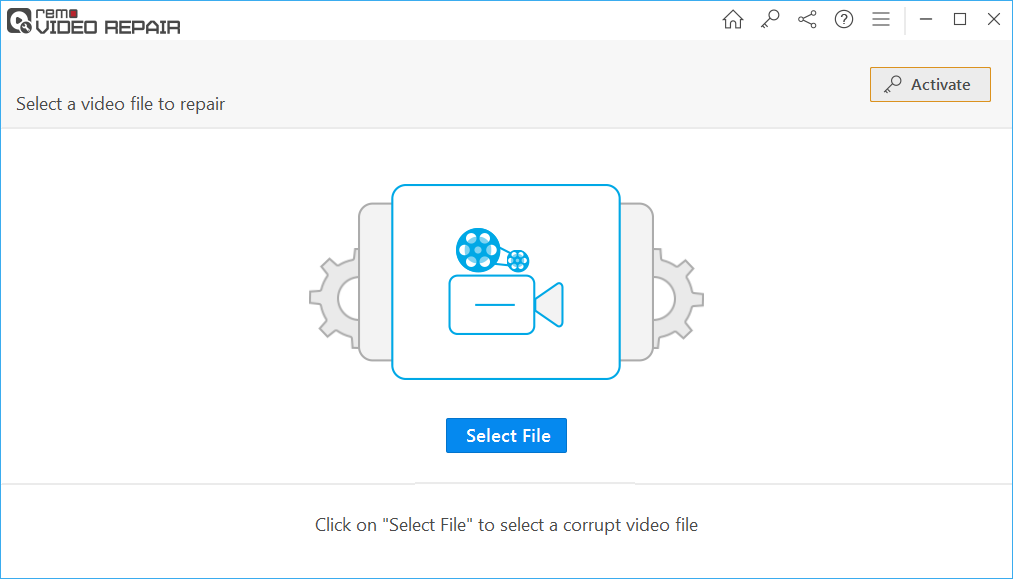The height and width of the screenshot is (579, 1013).
Task: Click the 'Select a video file to repair' heading
Action: coord(118,103)
